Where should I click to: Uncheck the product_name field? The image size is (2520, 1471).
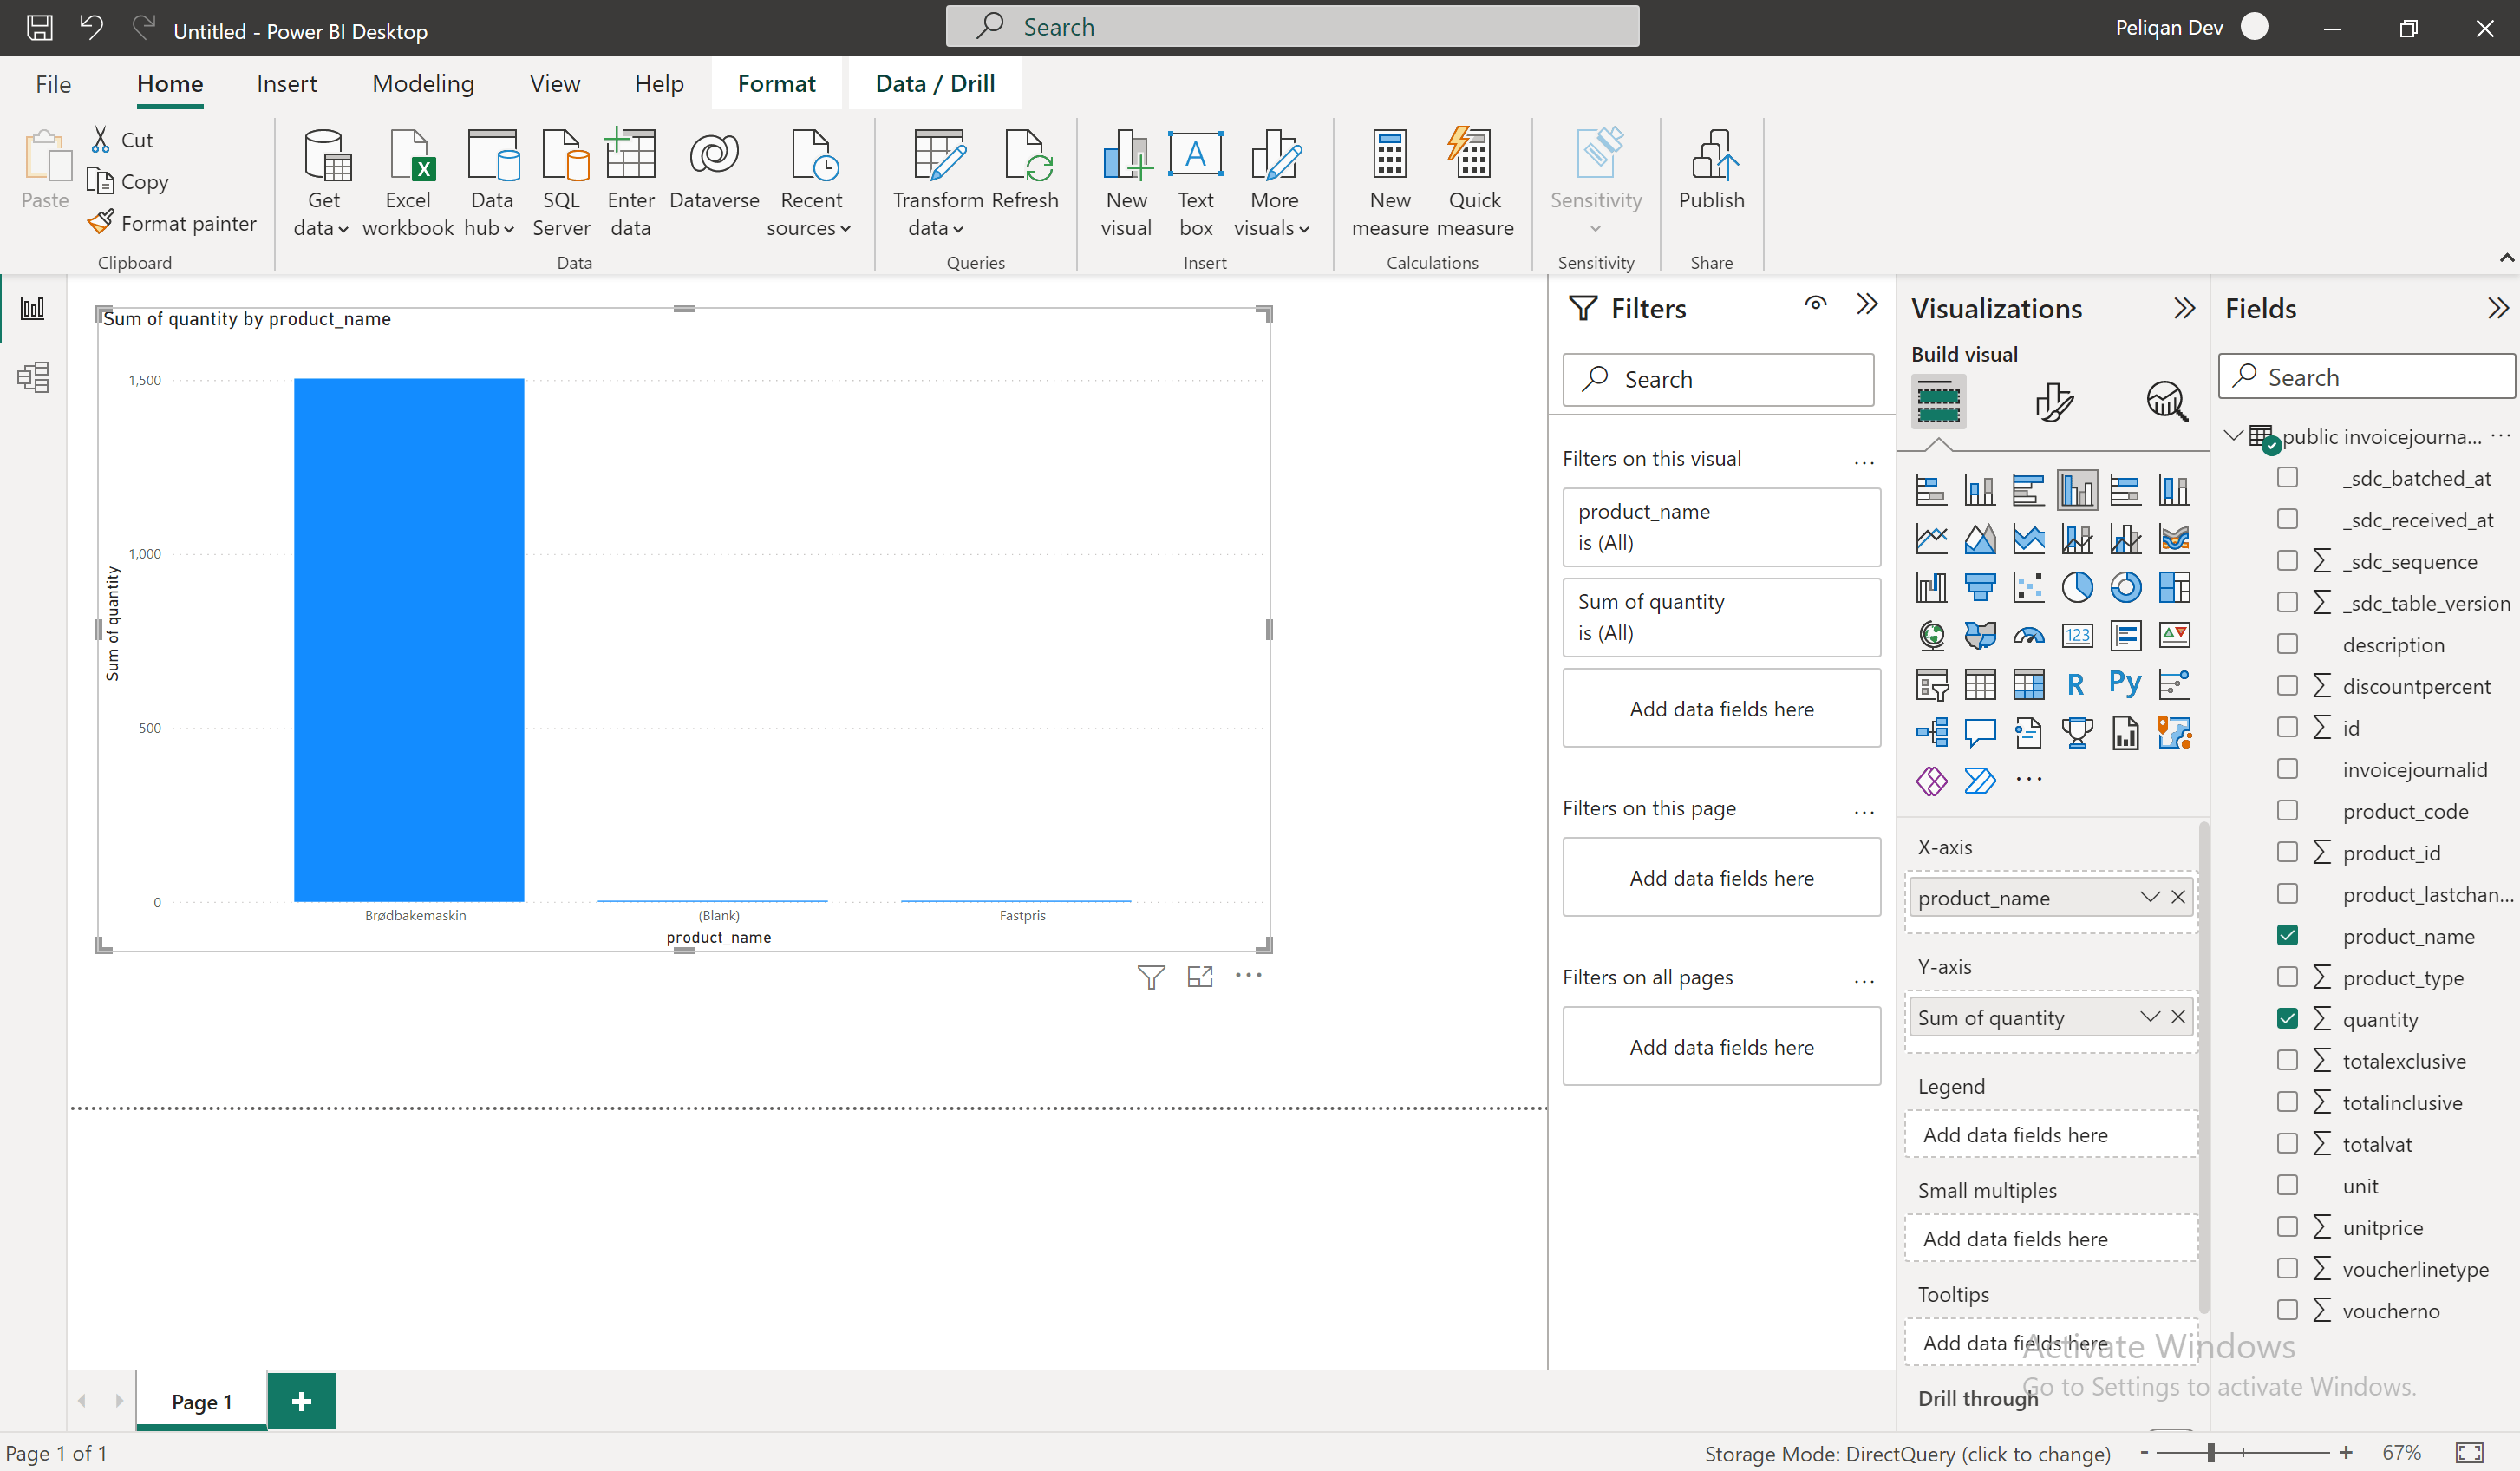(x=2287, y=935)
